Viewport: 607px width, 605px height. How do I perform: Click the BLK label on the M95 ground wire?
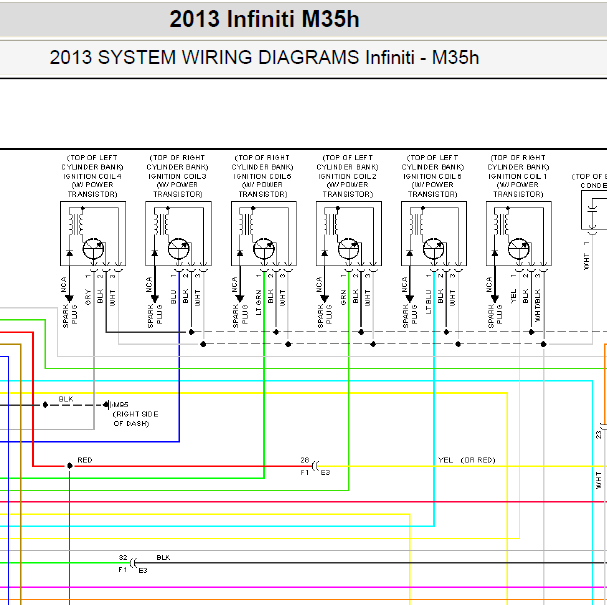pos(66,399)
